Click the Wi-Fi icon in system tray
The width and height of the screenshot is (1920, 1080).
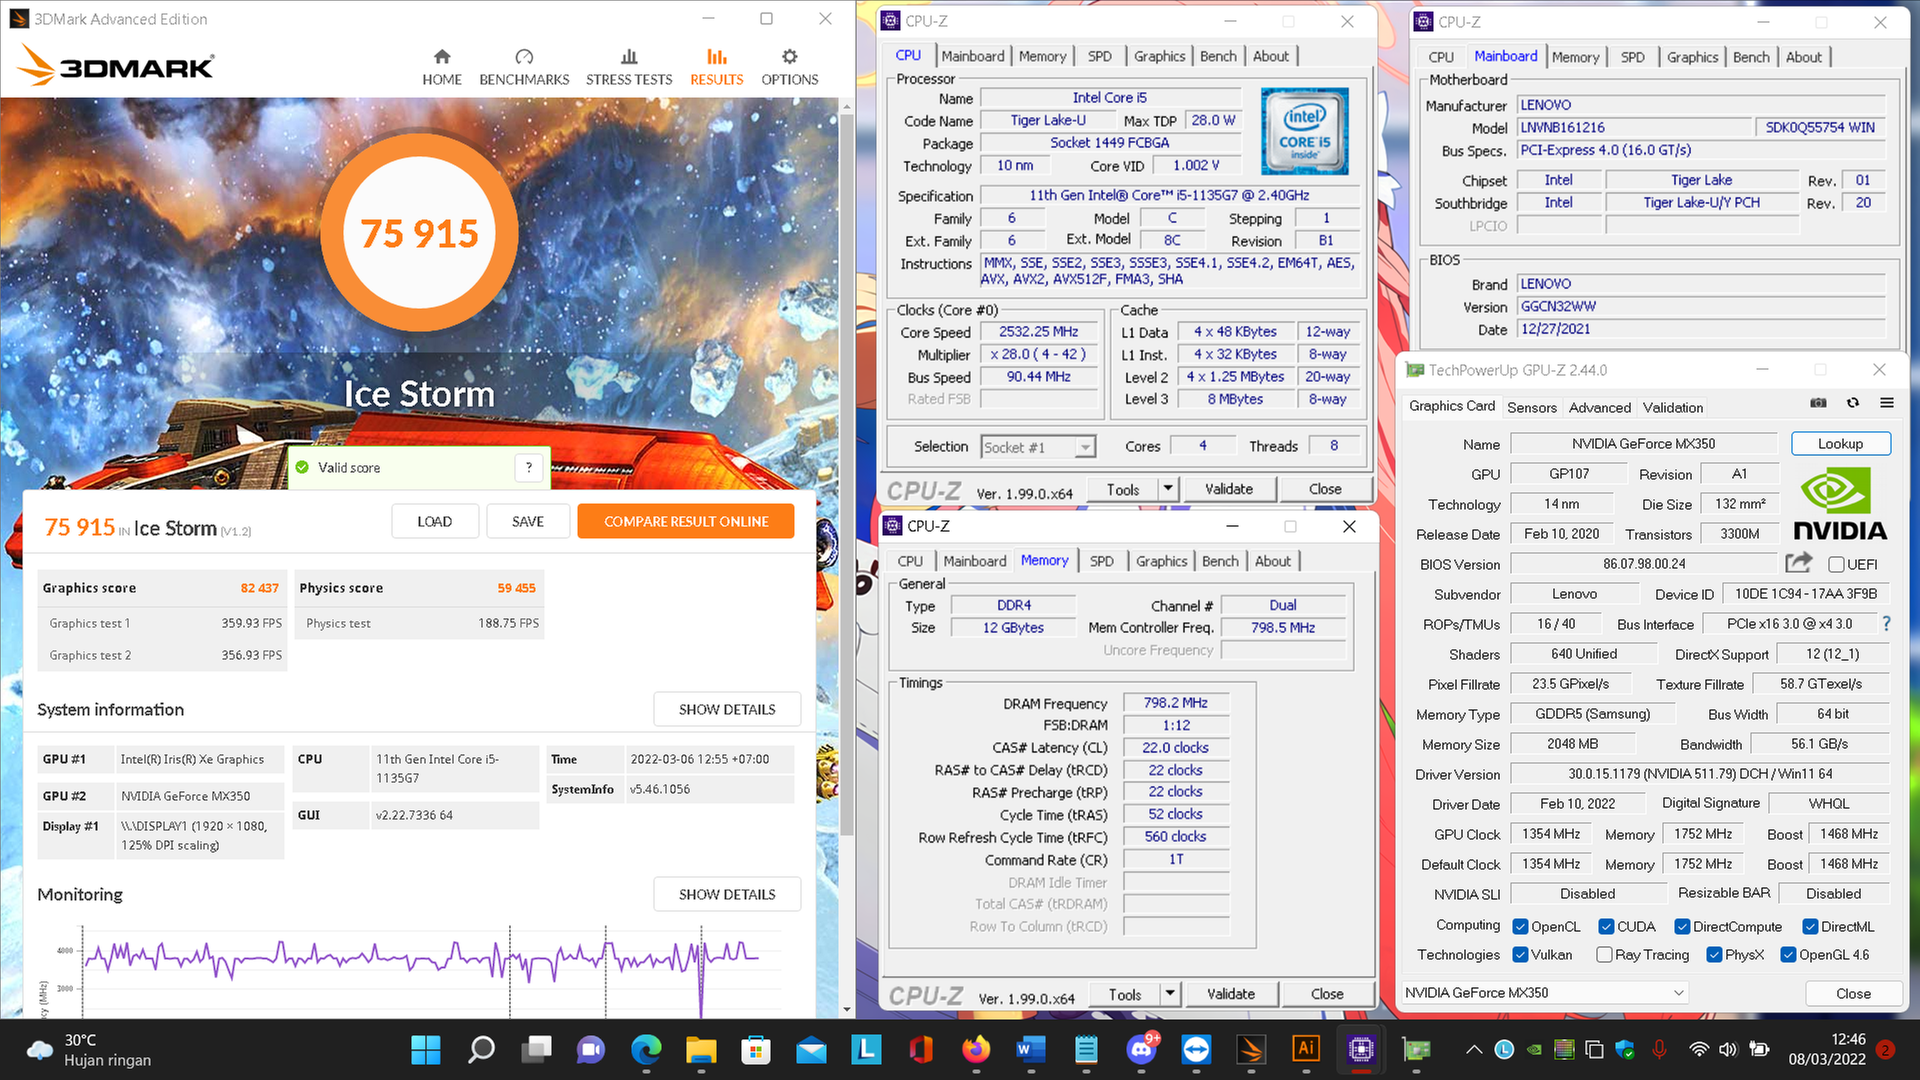(1698, 1049)
